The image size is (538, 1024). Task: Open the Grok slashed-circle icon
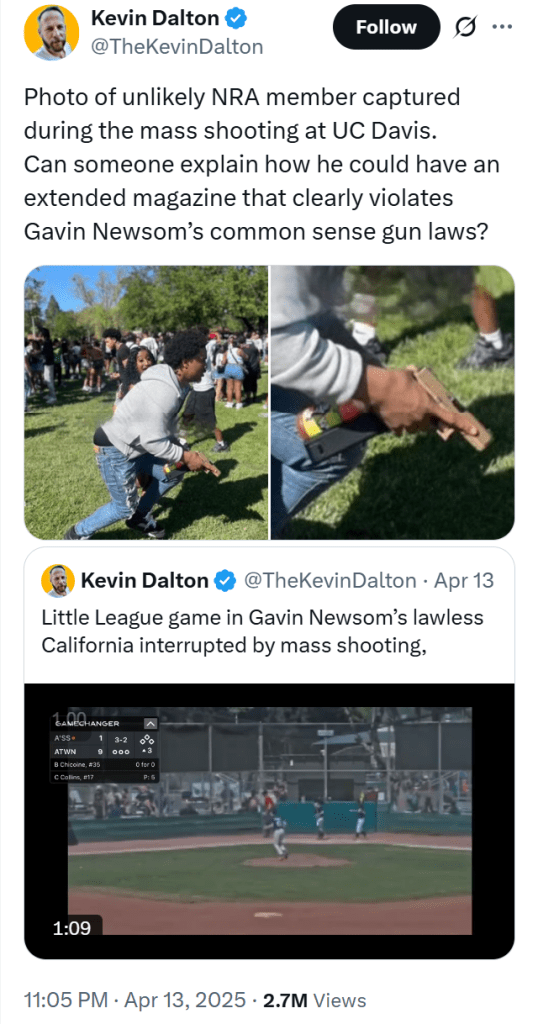(466, 27)
